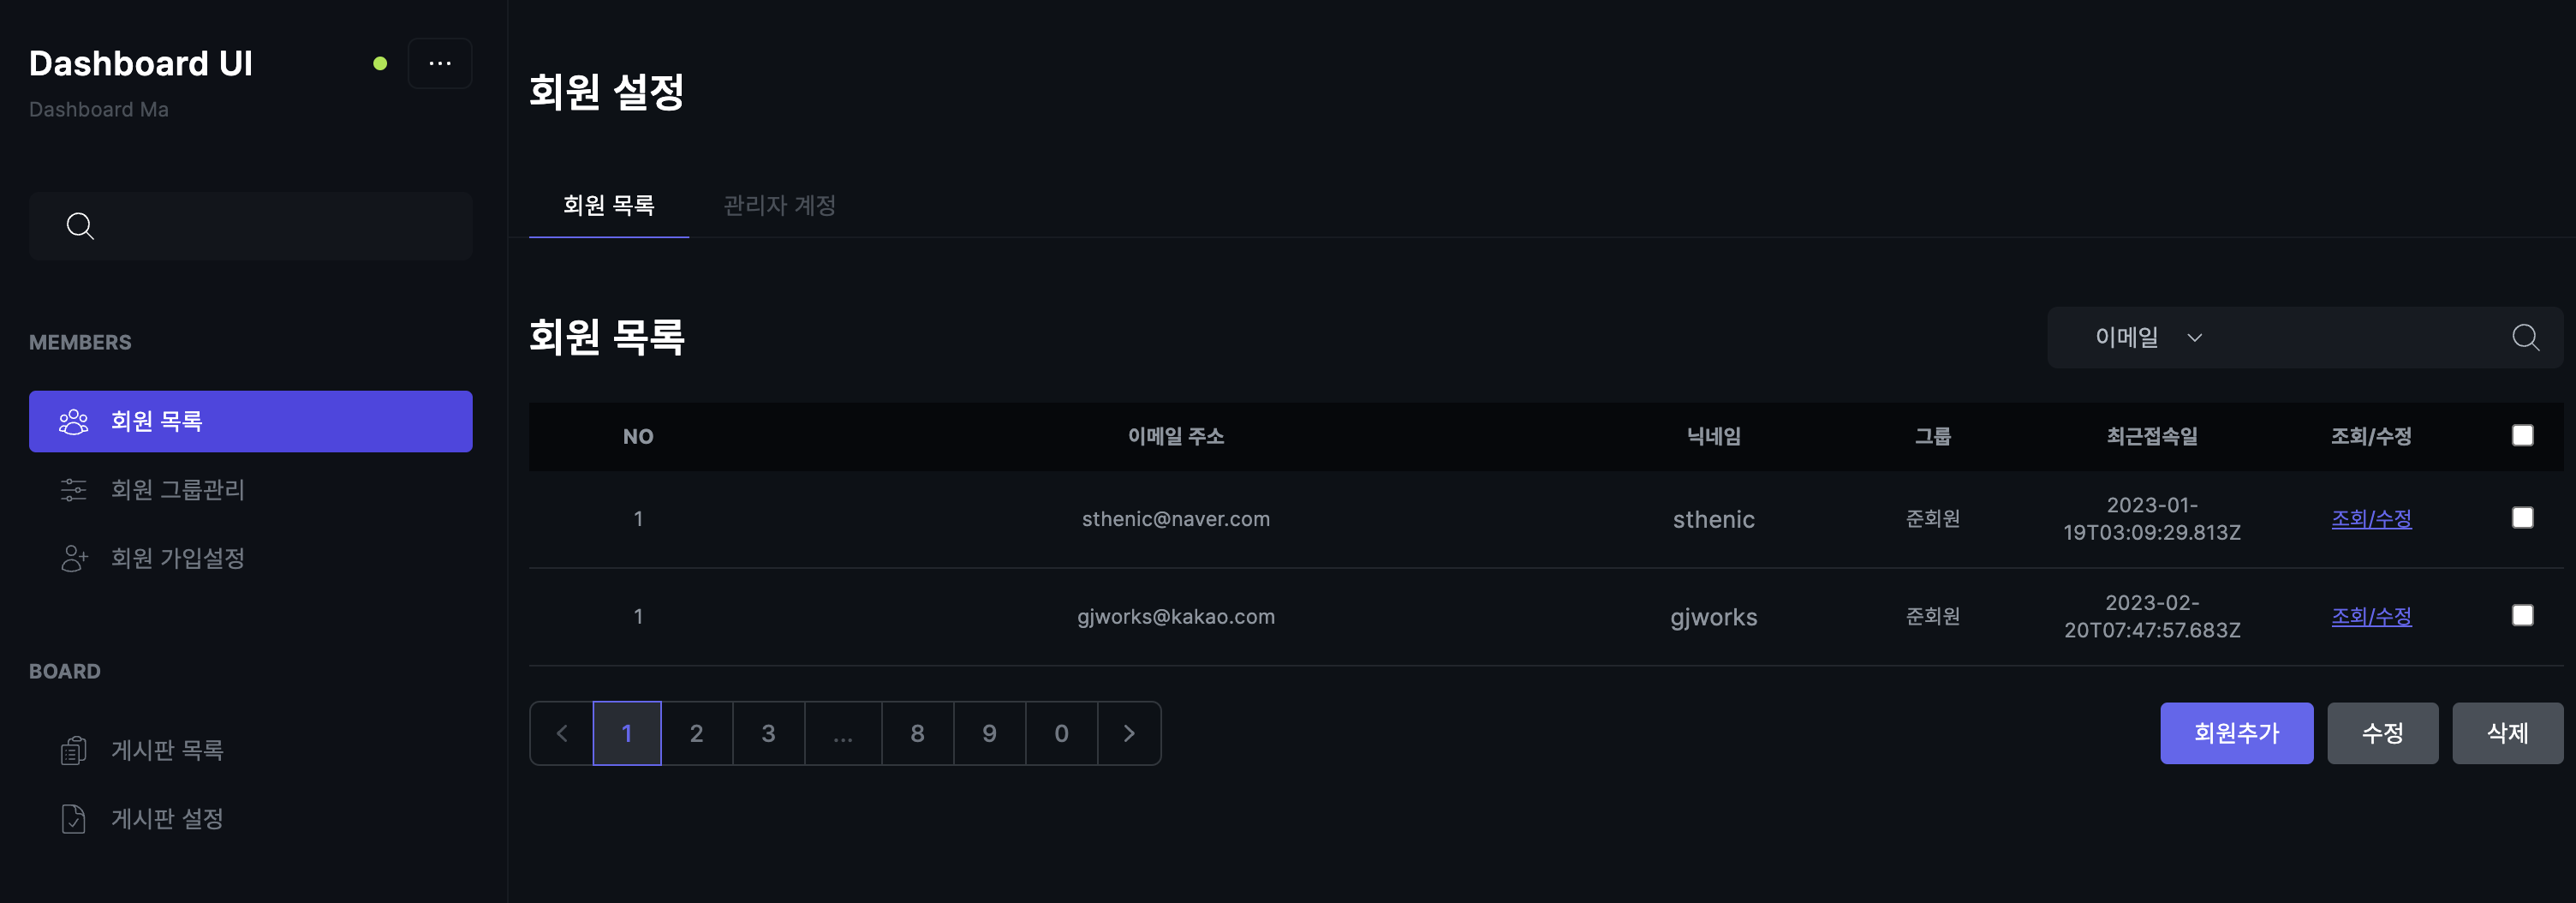Click the 이메일 주소 column header
Image resolution: width=2576 pixels, height=903 pixels.
[1176, 436]
